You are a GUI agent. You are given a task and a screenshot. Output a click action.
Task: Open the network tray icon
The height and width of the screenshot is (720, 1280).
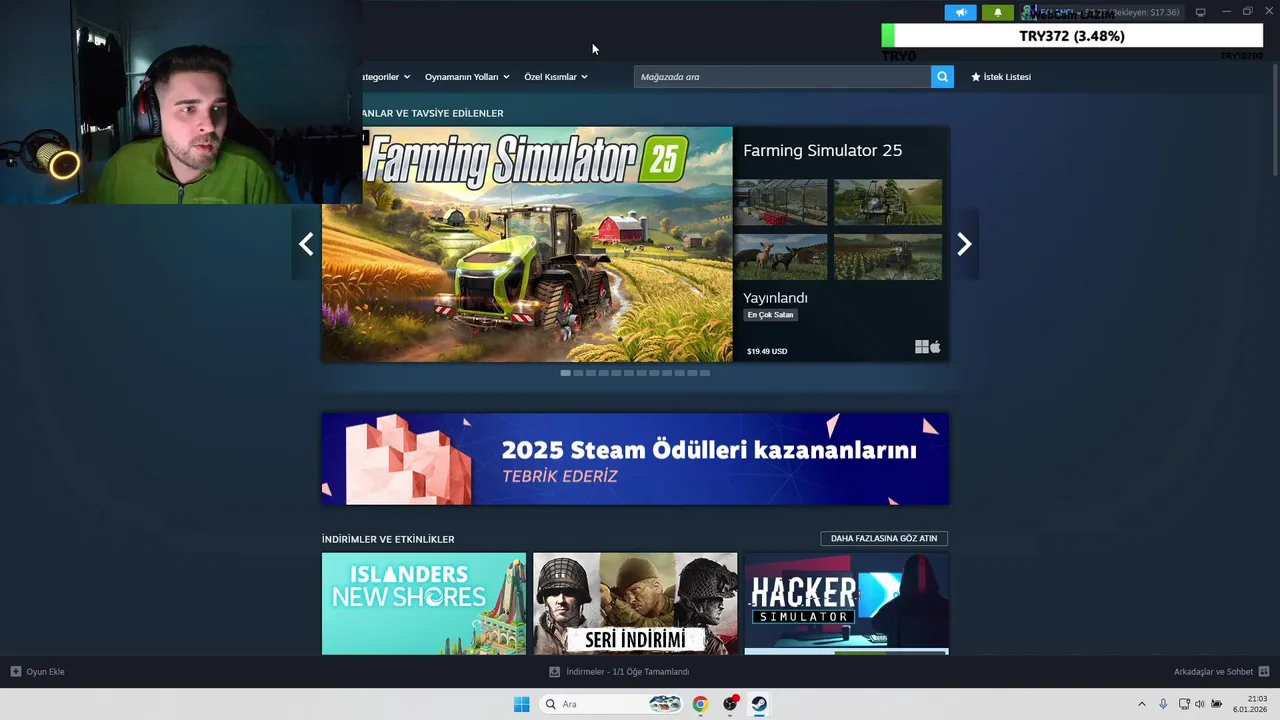(1184, 704)
